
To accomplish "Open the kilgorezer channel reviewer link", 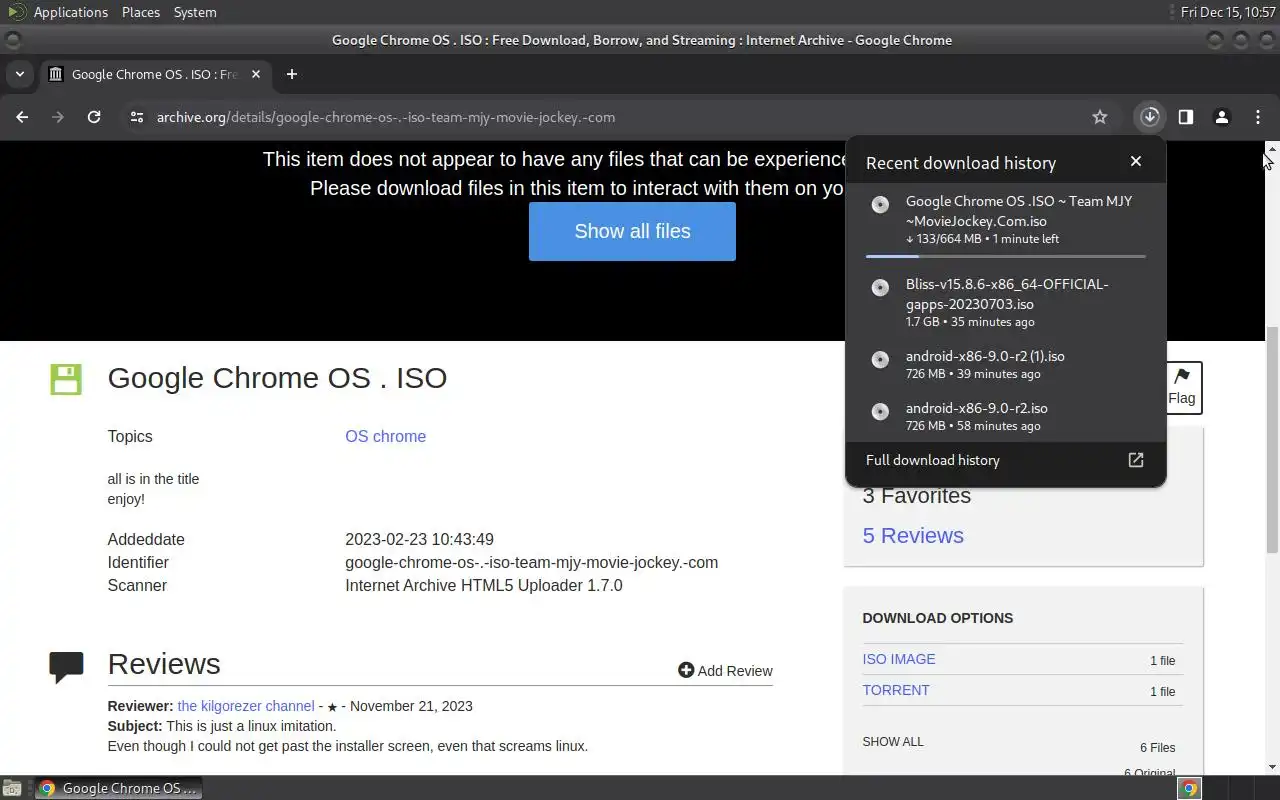I will 246,706.
